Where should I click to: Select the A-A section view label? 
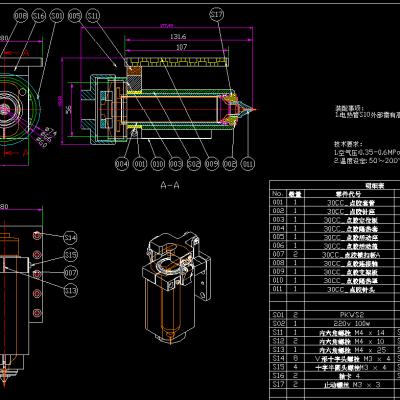pyautogui.click(x=170, y=186)
